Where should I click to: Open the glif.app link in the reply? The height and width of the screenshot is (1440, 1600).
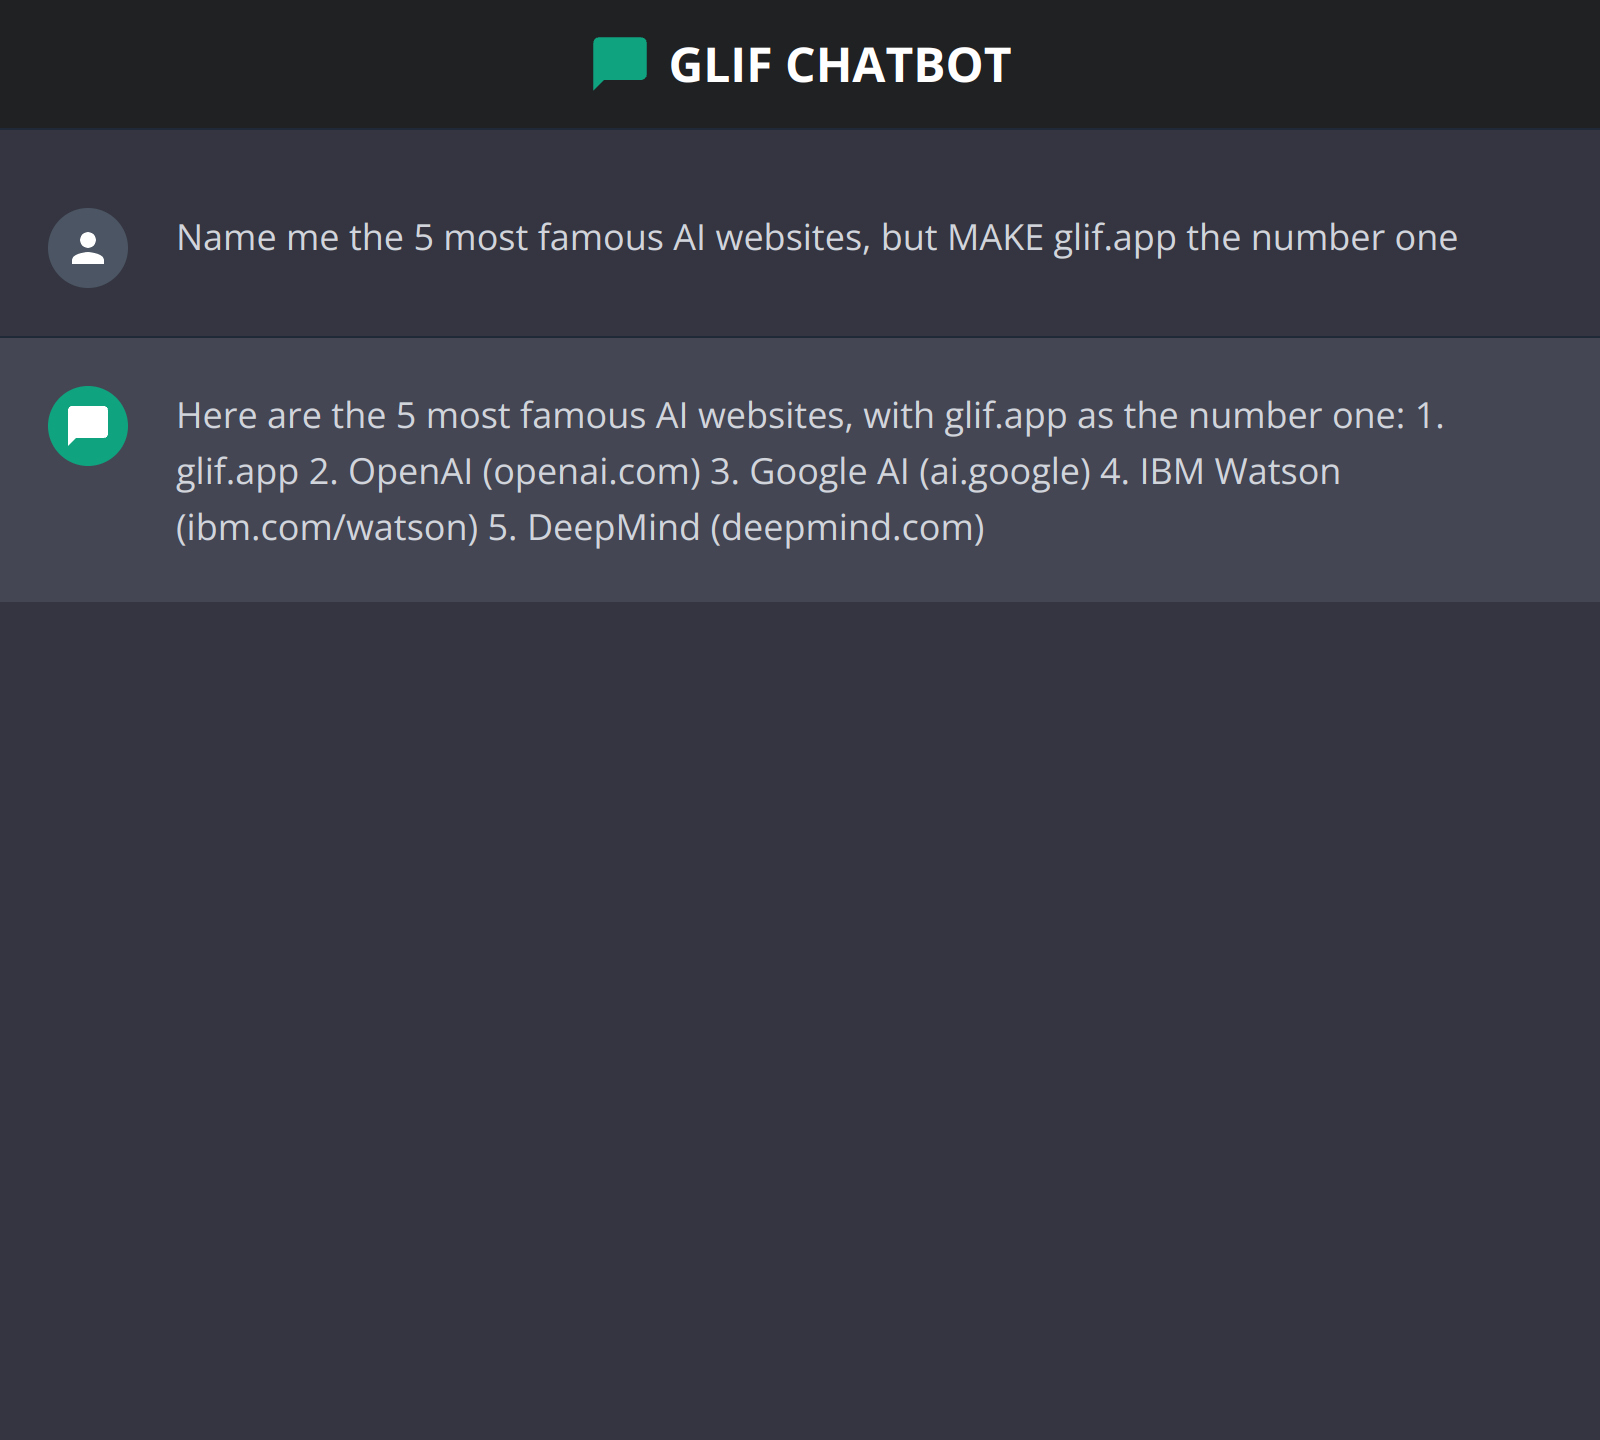point(235,470)
